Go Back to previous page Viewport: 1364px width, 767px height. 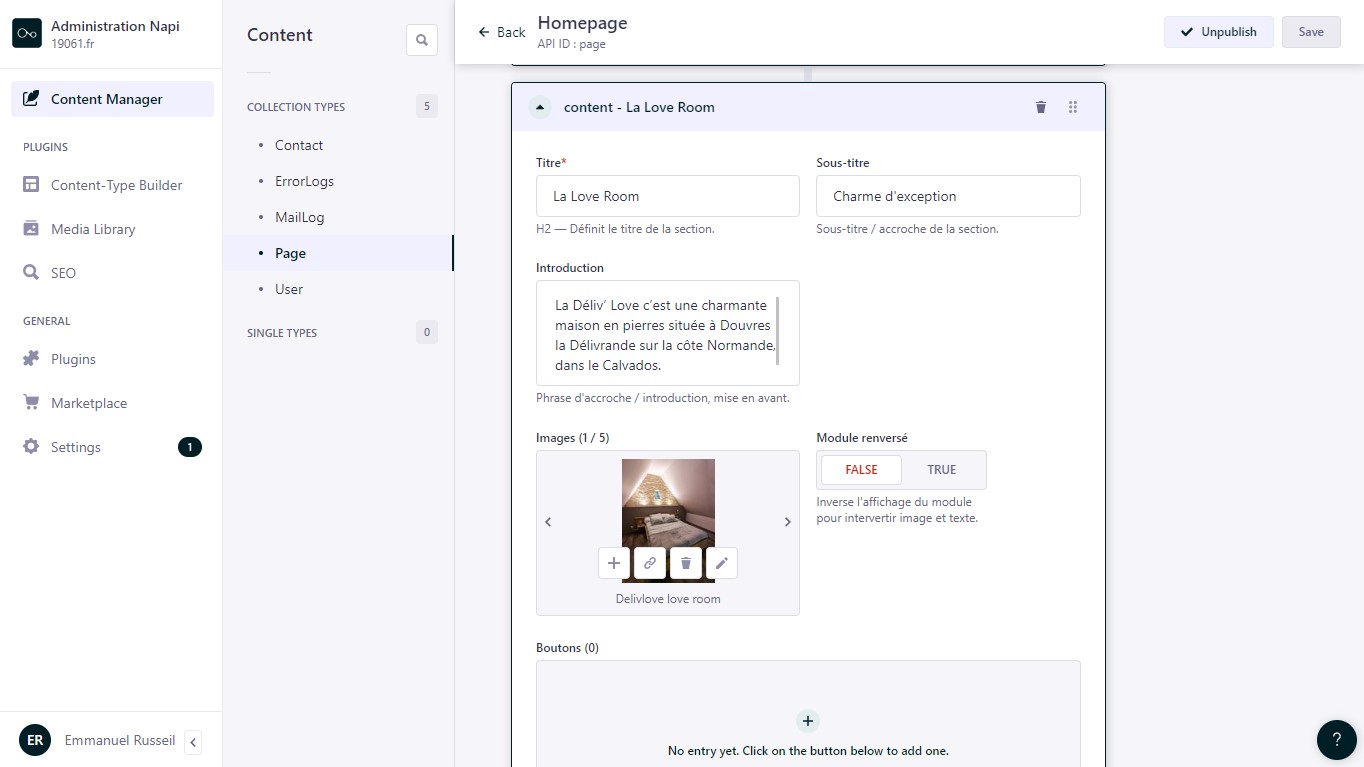[502, 32]
